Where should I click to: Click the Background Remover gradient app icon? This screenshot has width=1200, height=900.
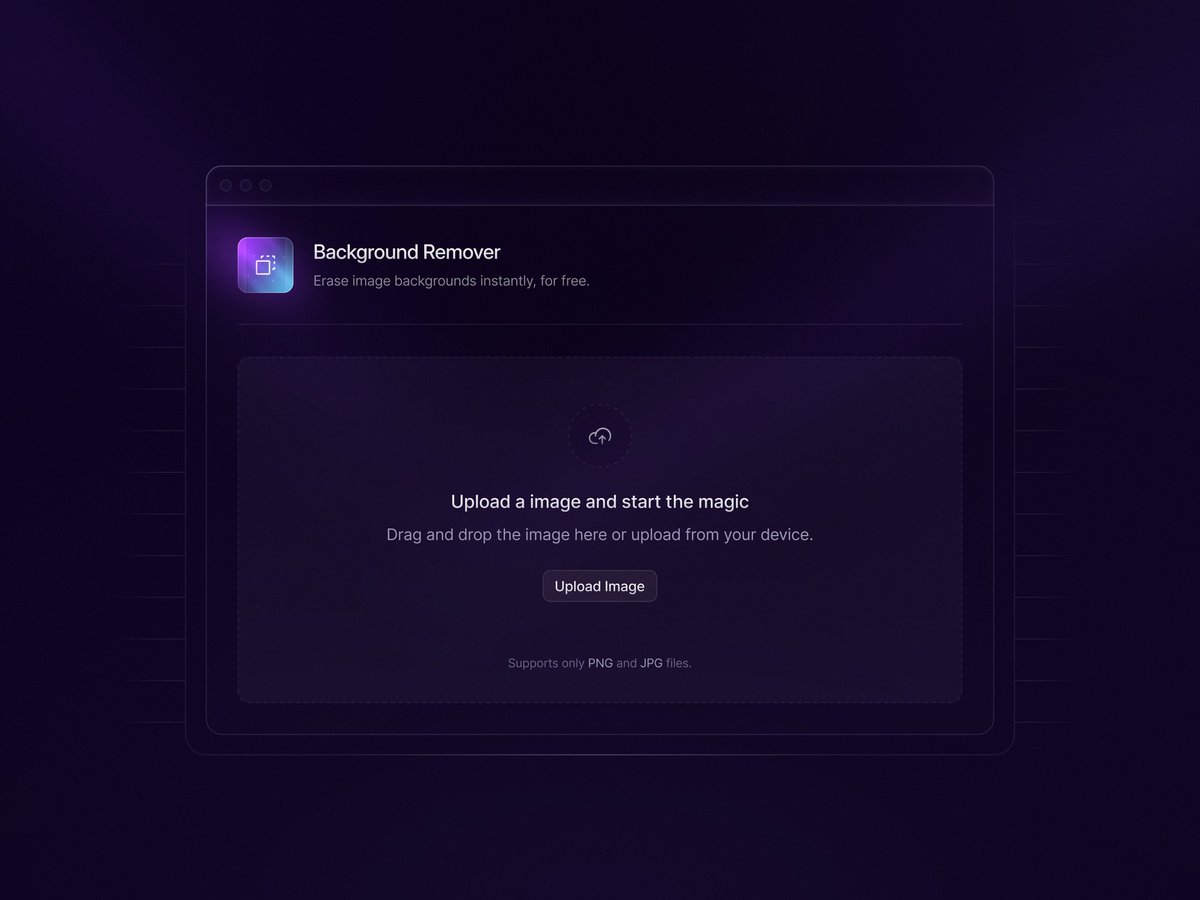[x=265, y=265]
